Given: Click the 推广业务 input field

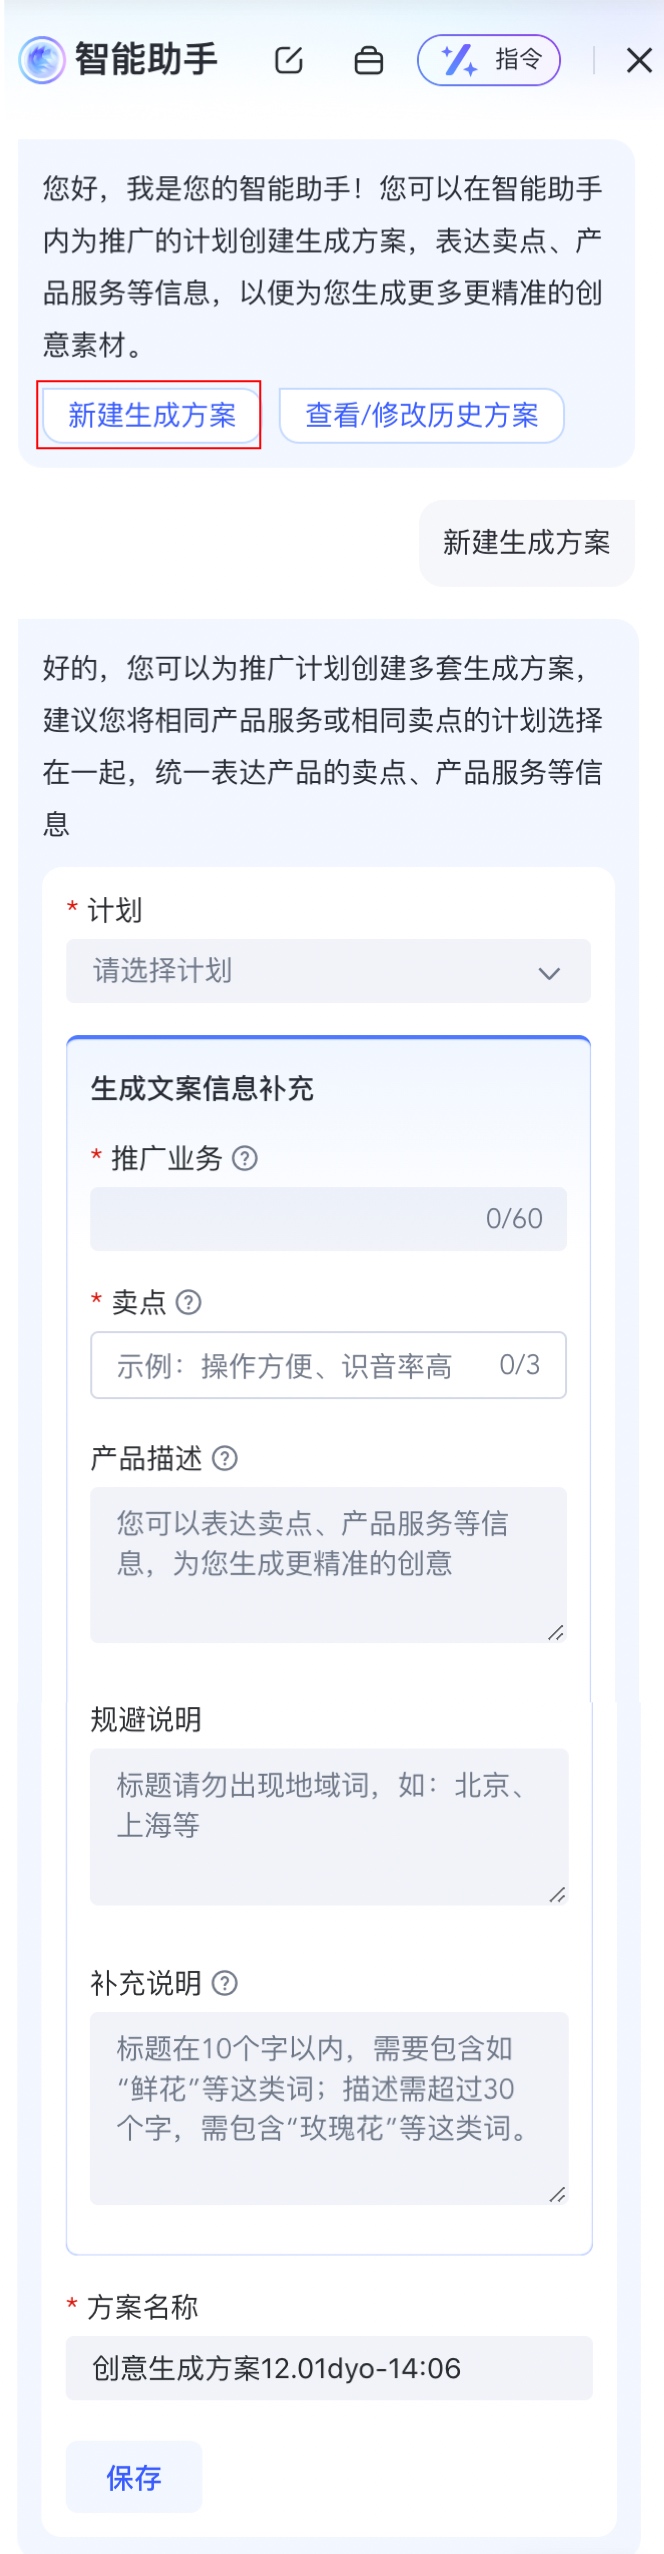Looking at the screenshot, I should [x=290, y=1218].
